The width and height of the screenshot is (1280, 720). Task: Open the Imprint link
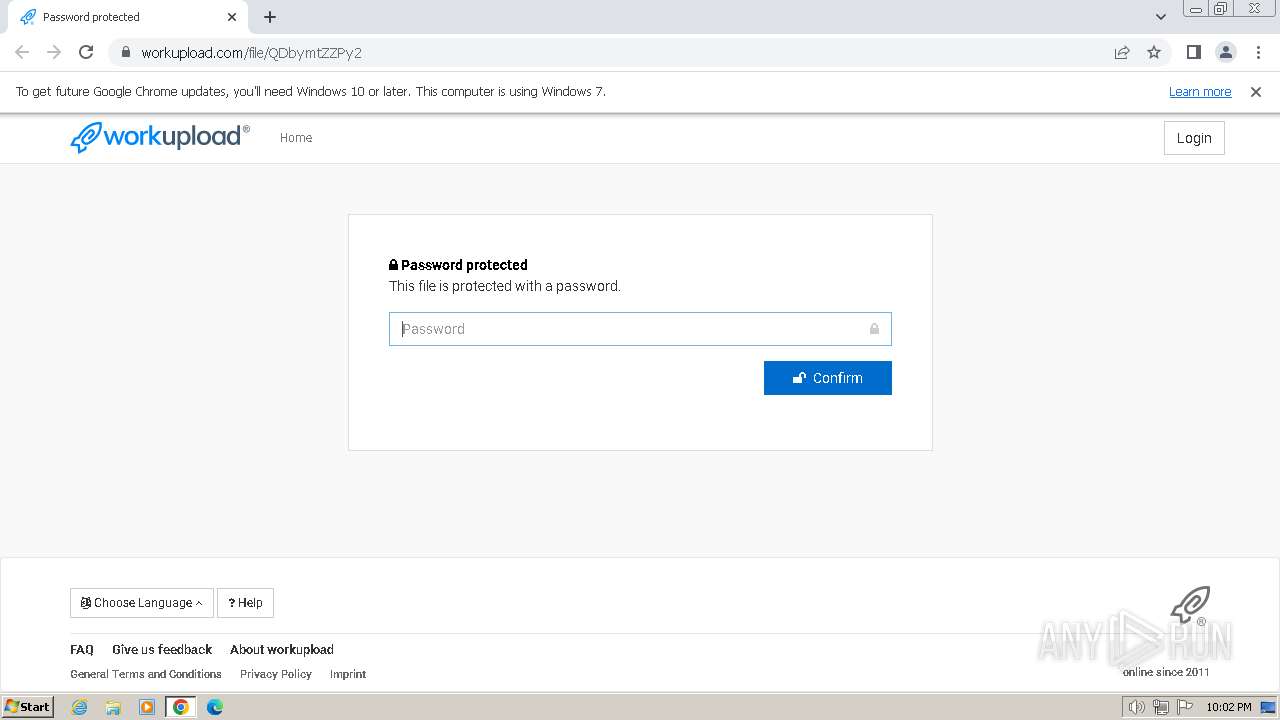[x=348, y=674]
